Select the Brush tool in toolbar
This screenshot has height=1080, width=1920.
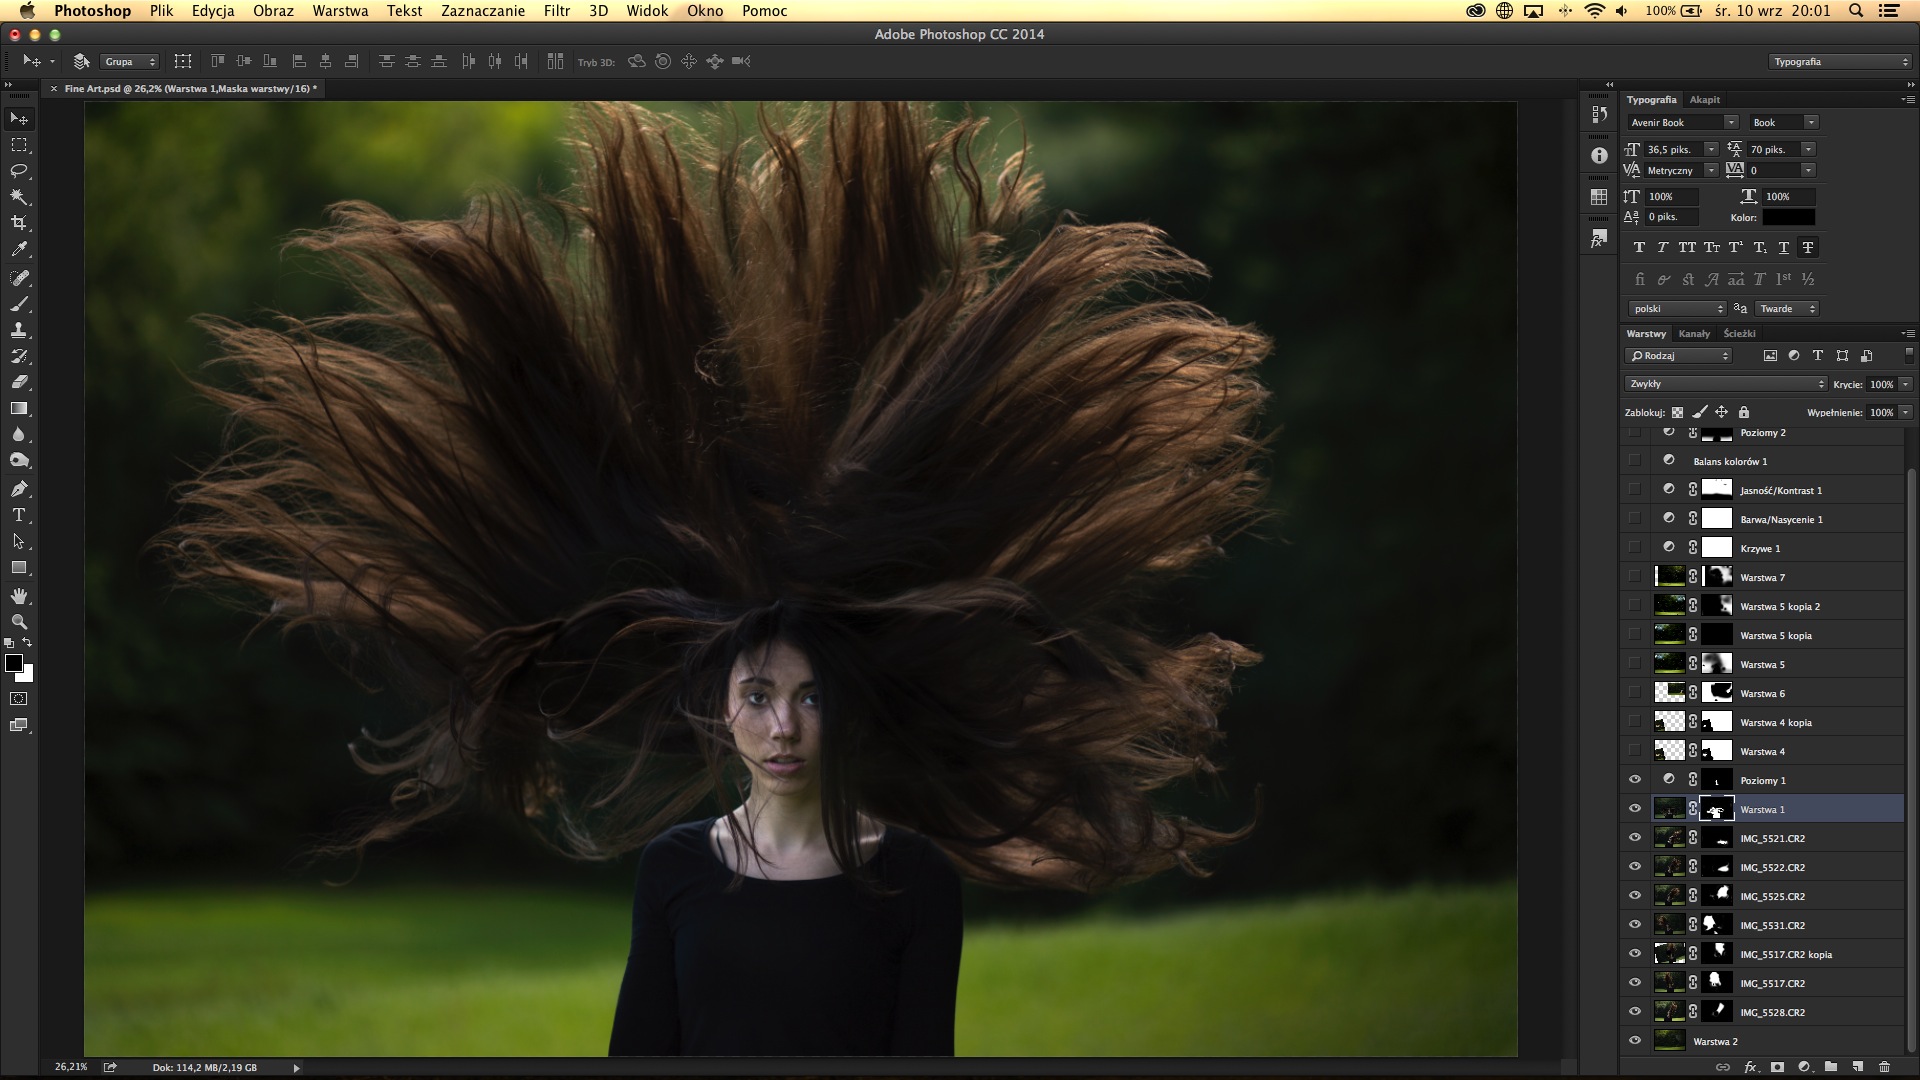point(18,303)
